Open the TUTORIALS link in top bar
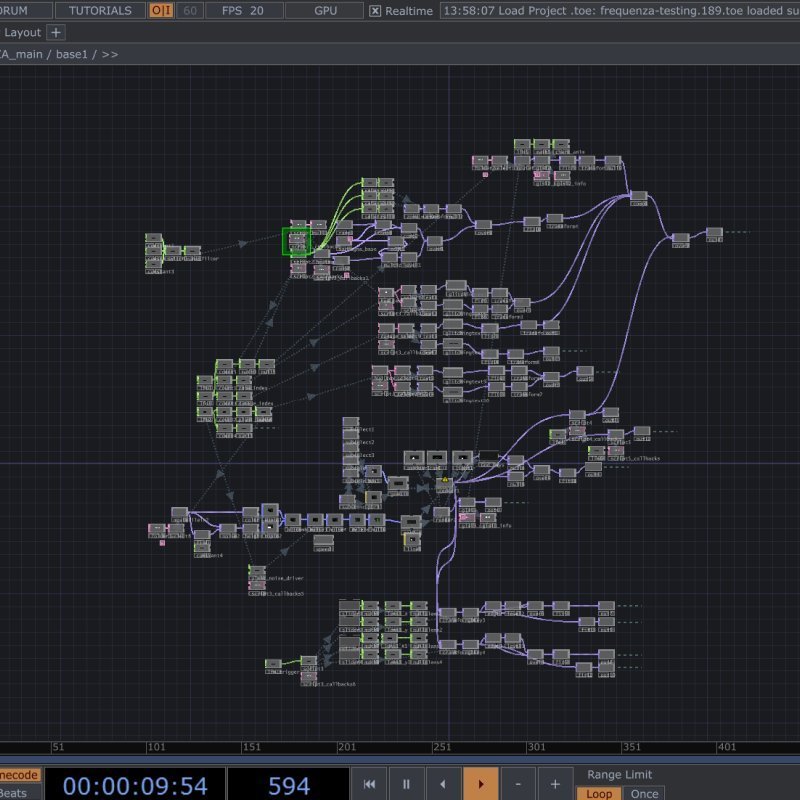Viewport: 800px width, 800px height. tap(100, 10)
